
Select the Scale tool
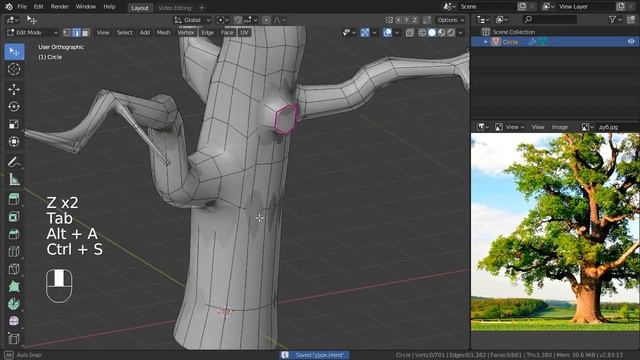(x=14, y=124)
